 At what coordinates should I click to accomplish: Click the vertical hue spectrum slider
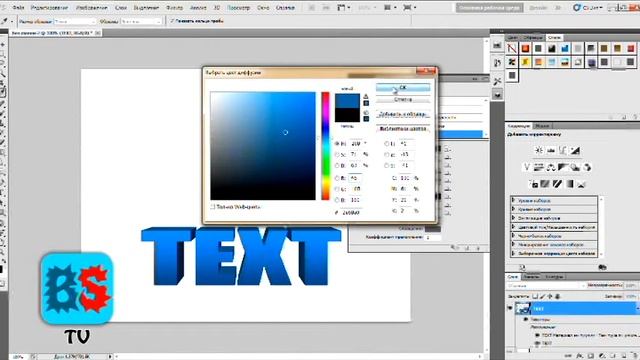point(325,146)
